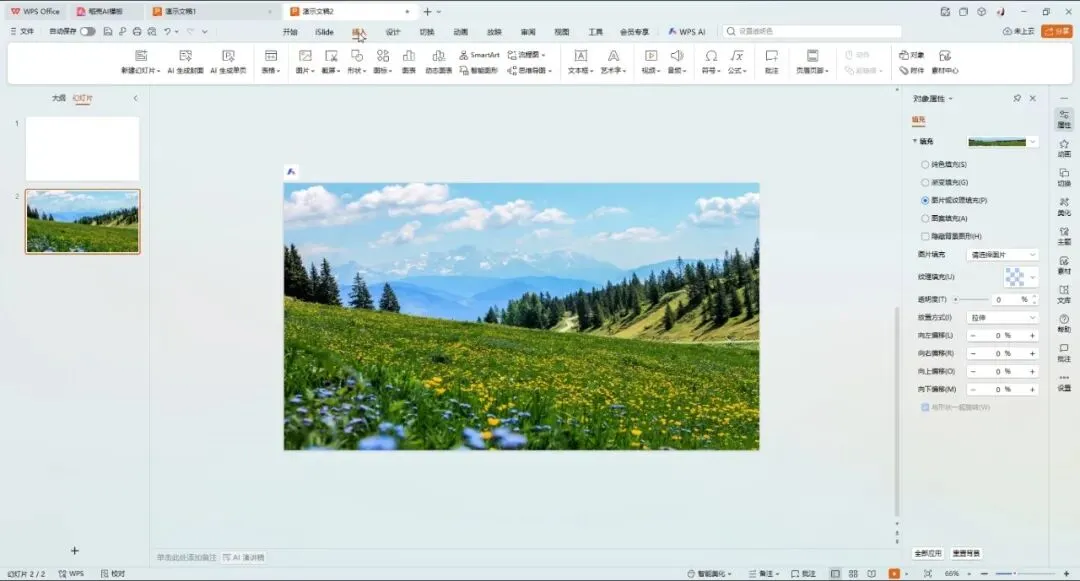This screenshot has height=581, width=1080.
Task: Click AI generate single page (AI 生成单页) icon
Action: (228, 56)
